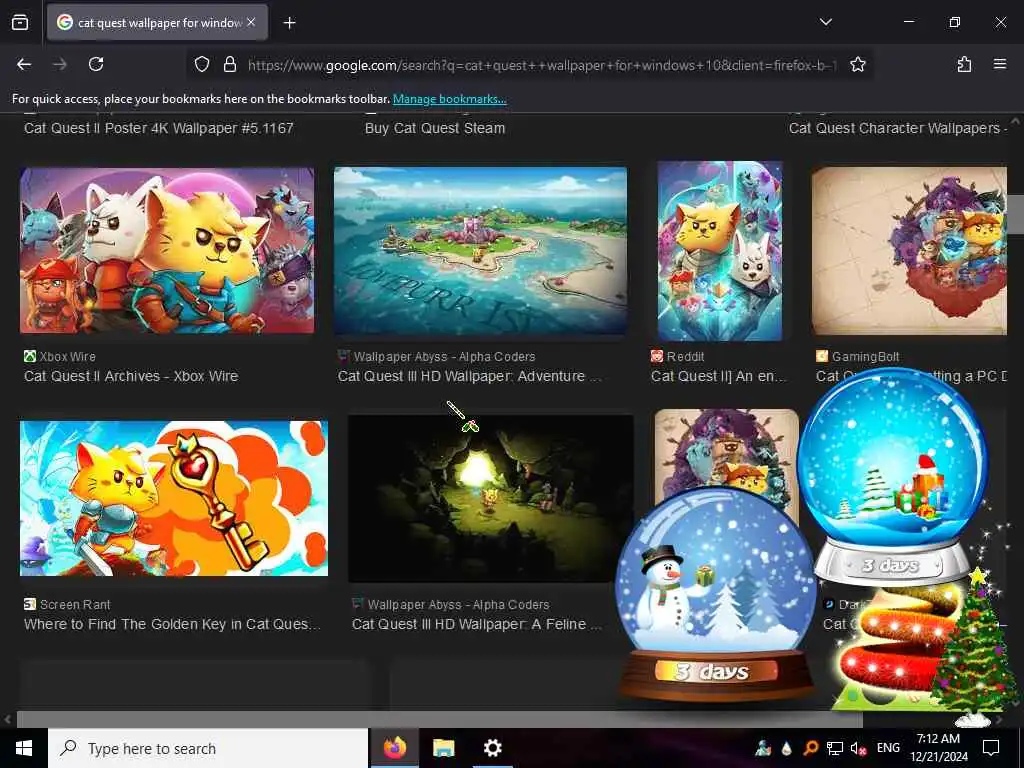The width and height of the screenshot is (1024, 768).
Task: Open the Firefox application hamburger menu
Action: click(x=999, y=64)
